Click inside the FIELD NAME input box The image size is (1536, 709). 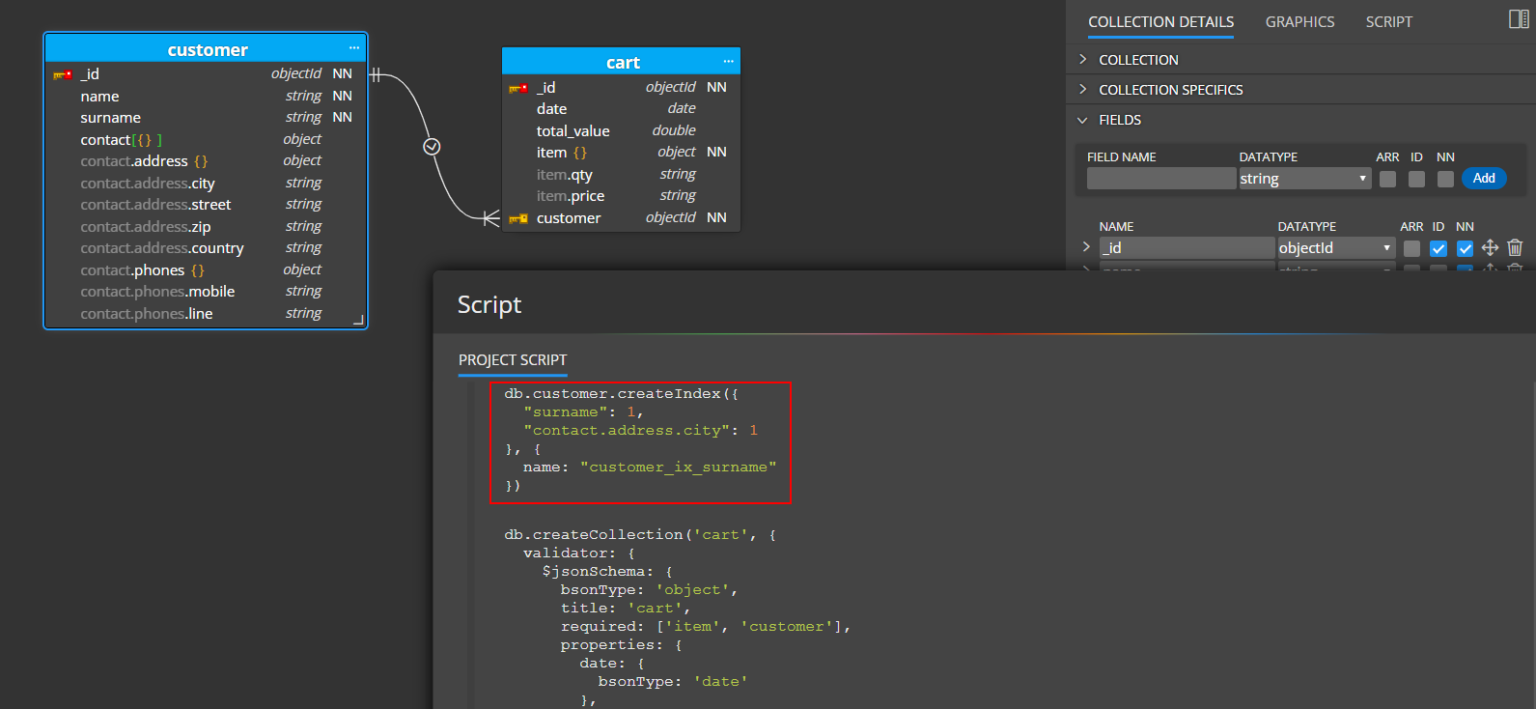[x=1160, y=177]
